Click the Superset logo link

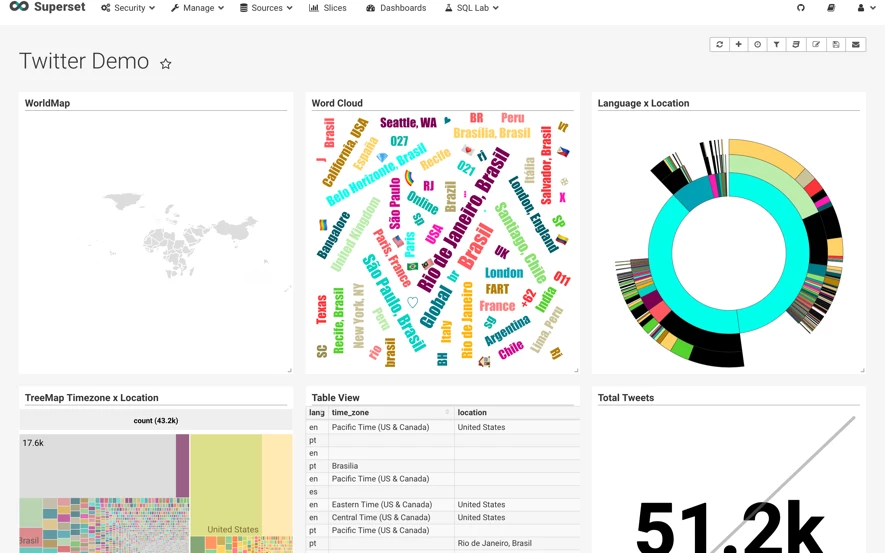pos(47,7)
